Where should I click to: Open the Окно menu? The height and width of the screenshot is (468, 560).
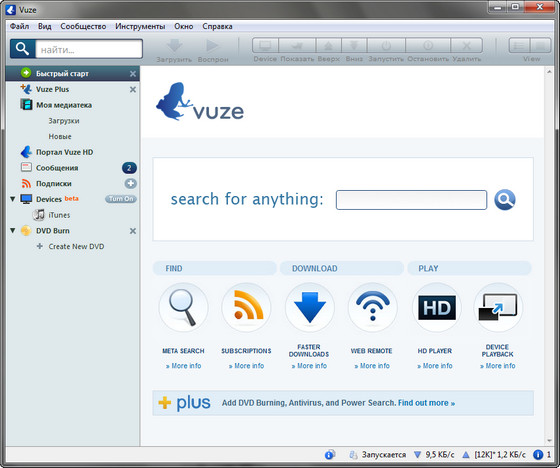[x=184, y=26]
